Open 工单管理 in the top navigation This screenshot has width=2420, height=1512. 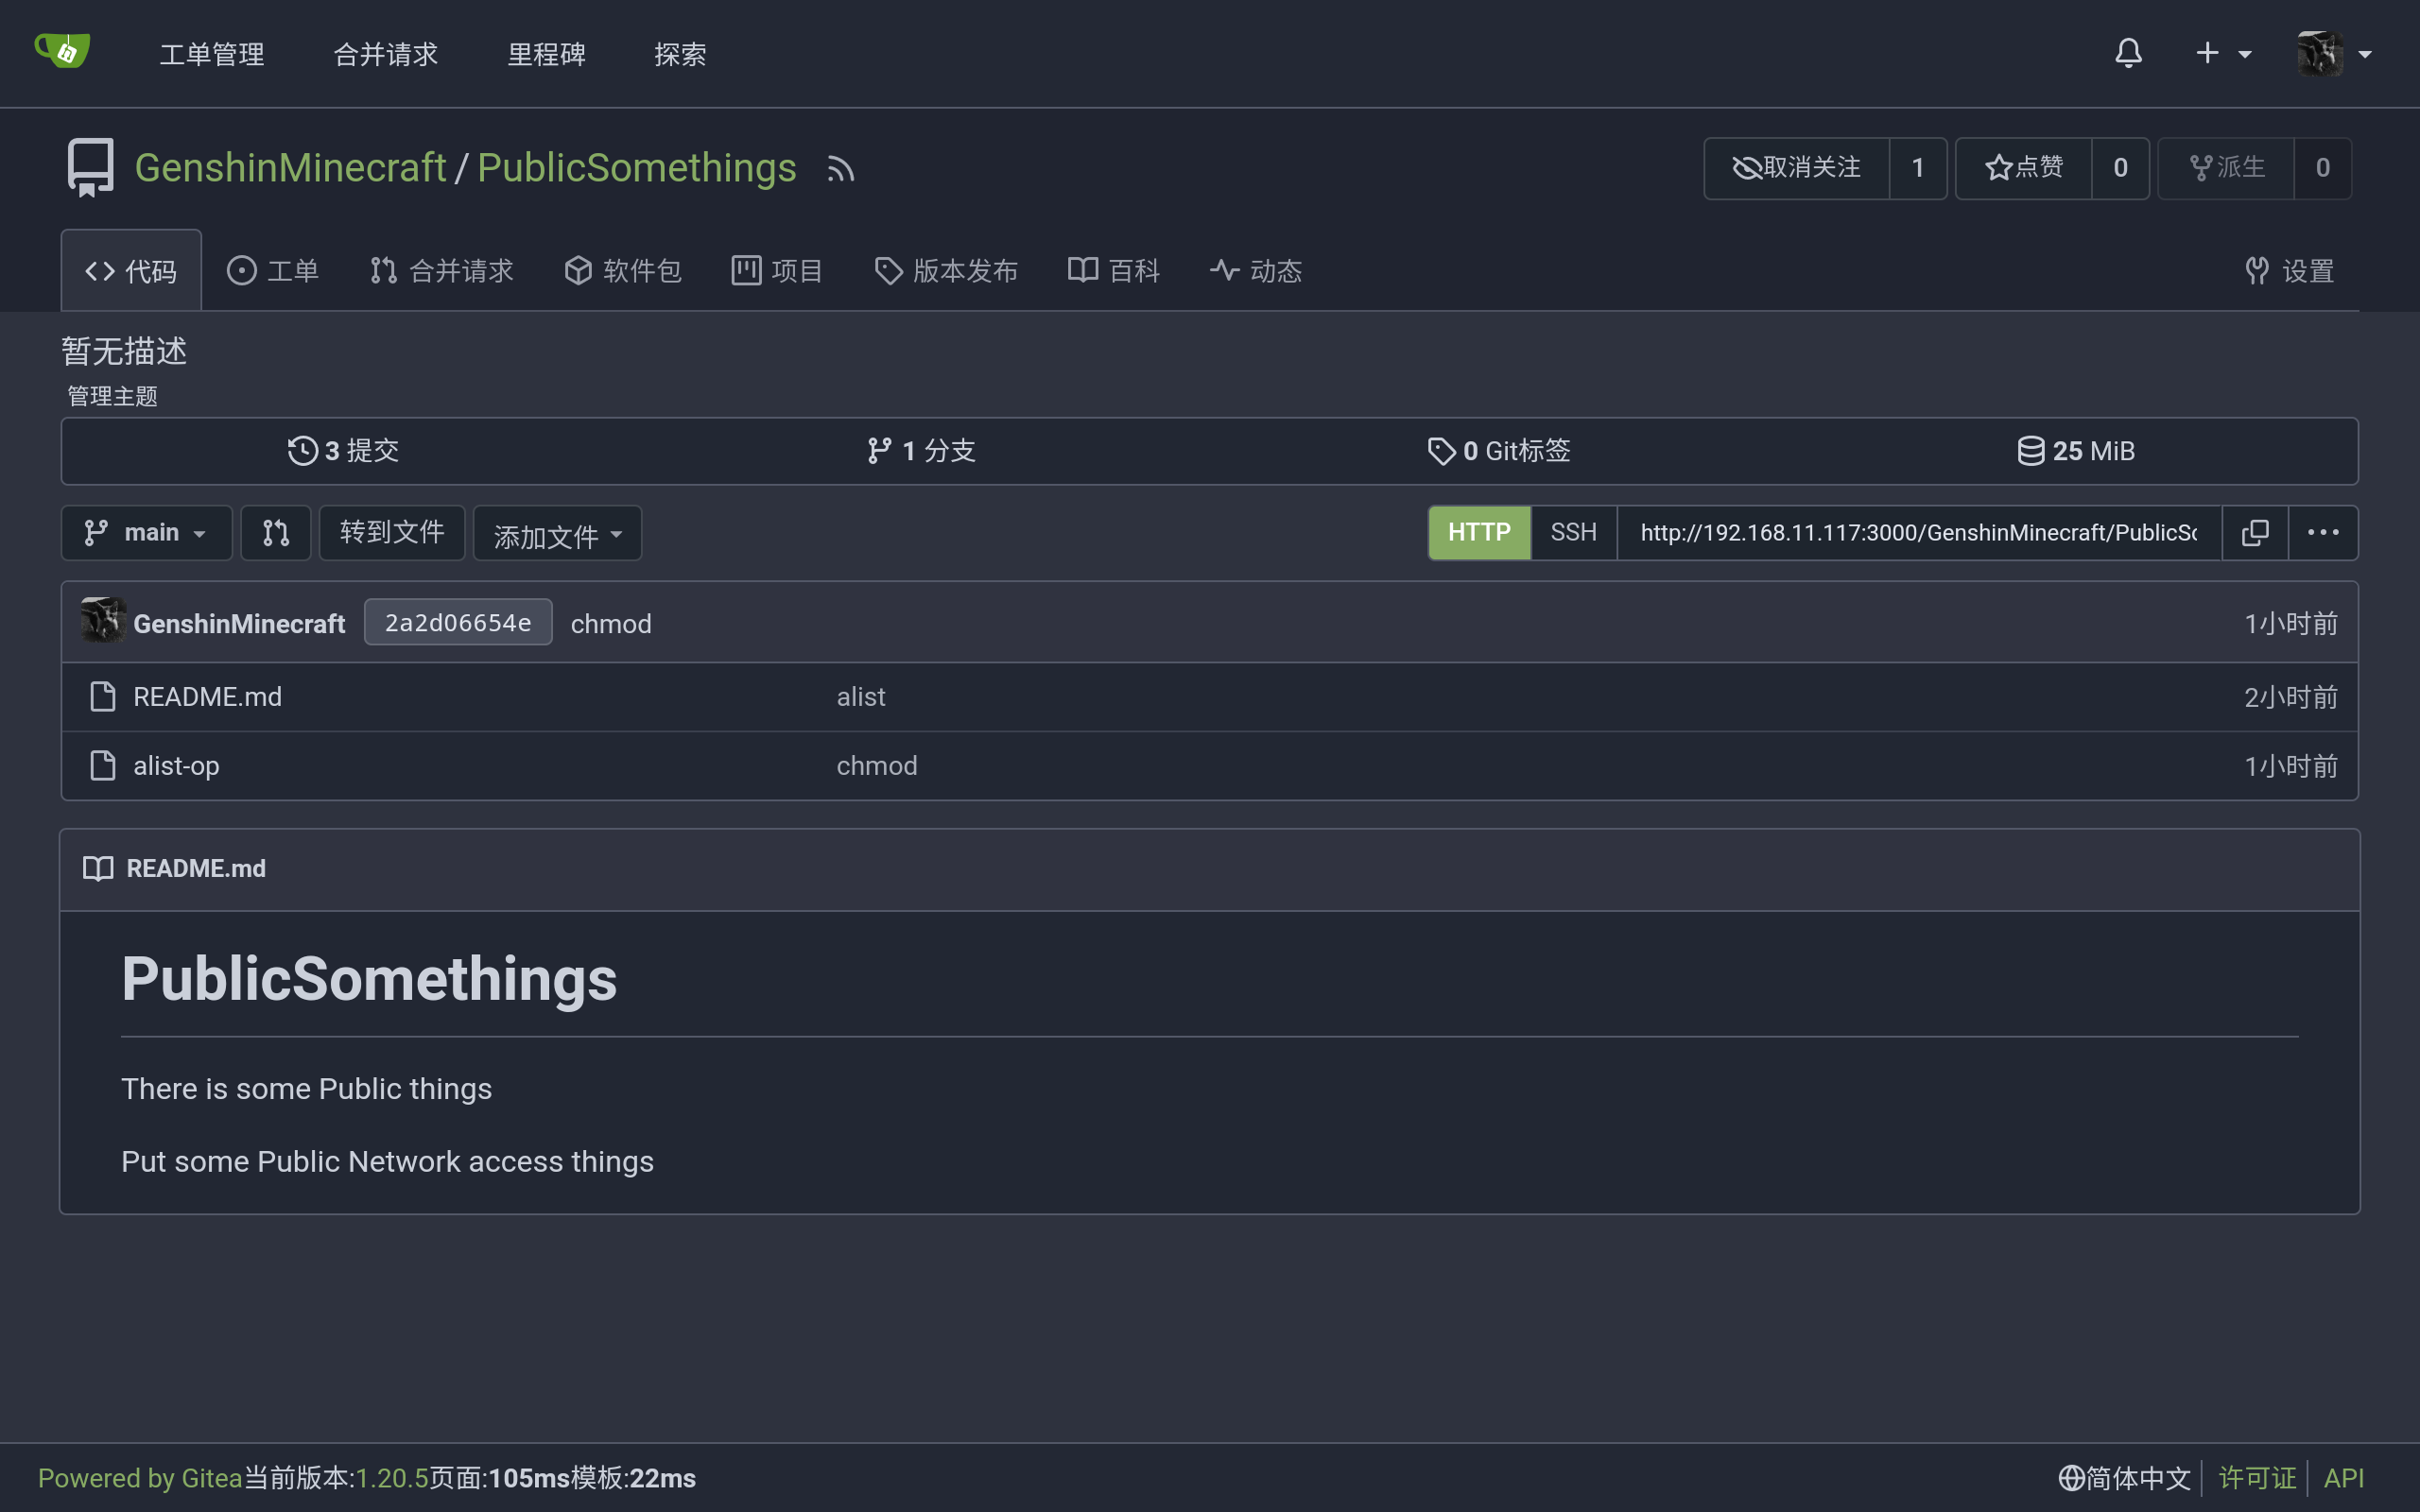(212, 54)
